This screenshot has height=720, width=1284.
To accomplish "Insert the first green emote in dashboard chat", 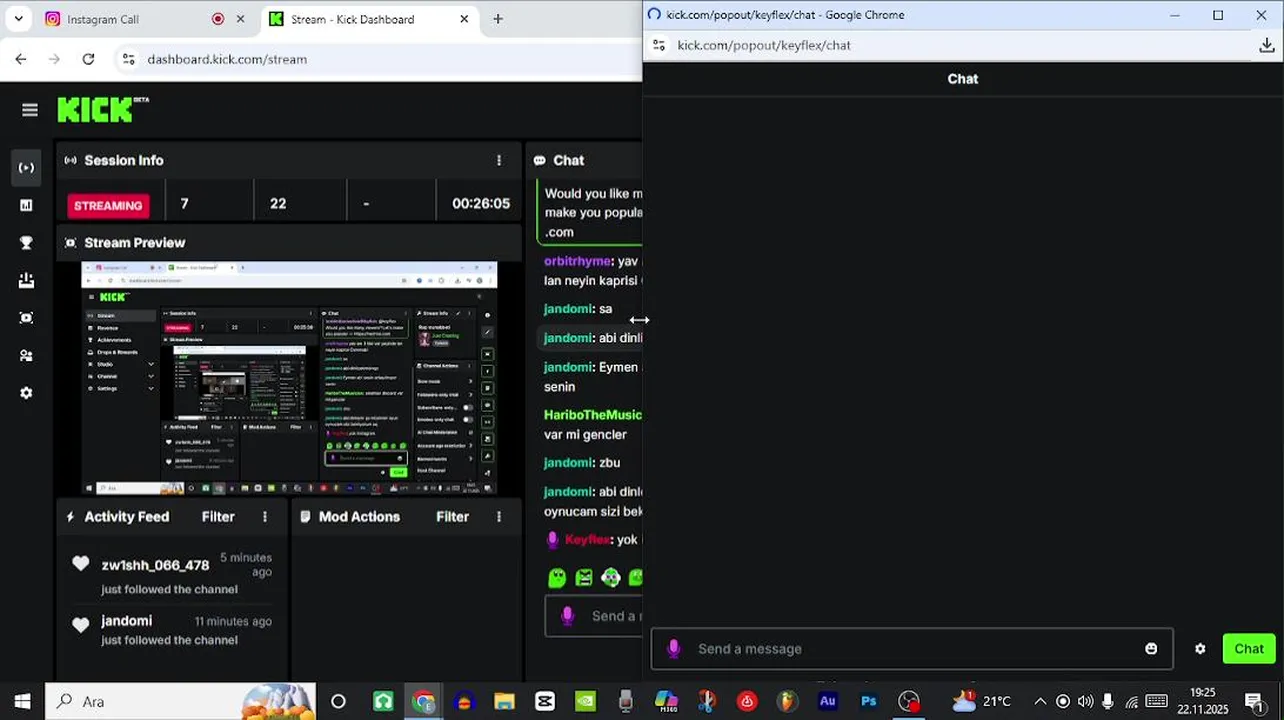I will (558, 577).
